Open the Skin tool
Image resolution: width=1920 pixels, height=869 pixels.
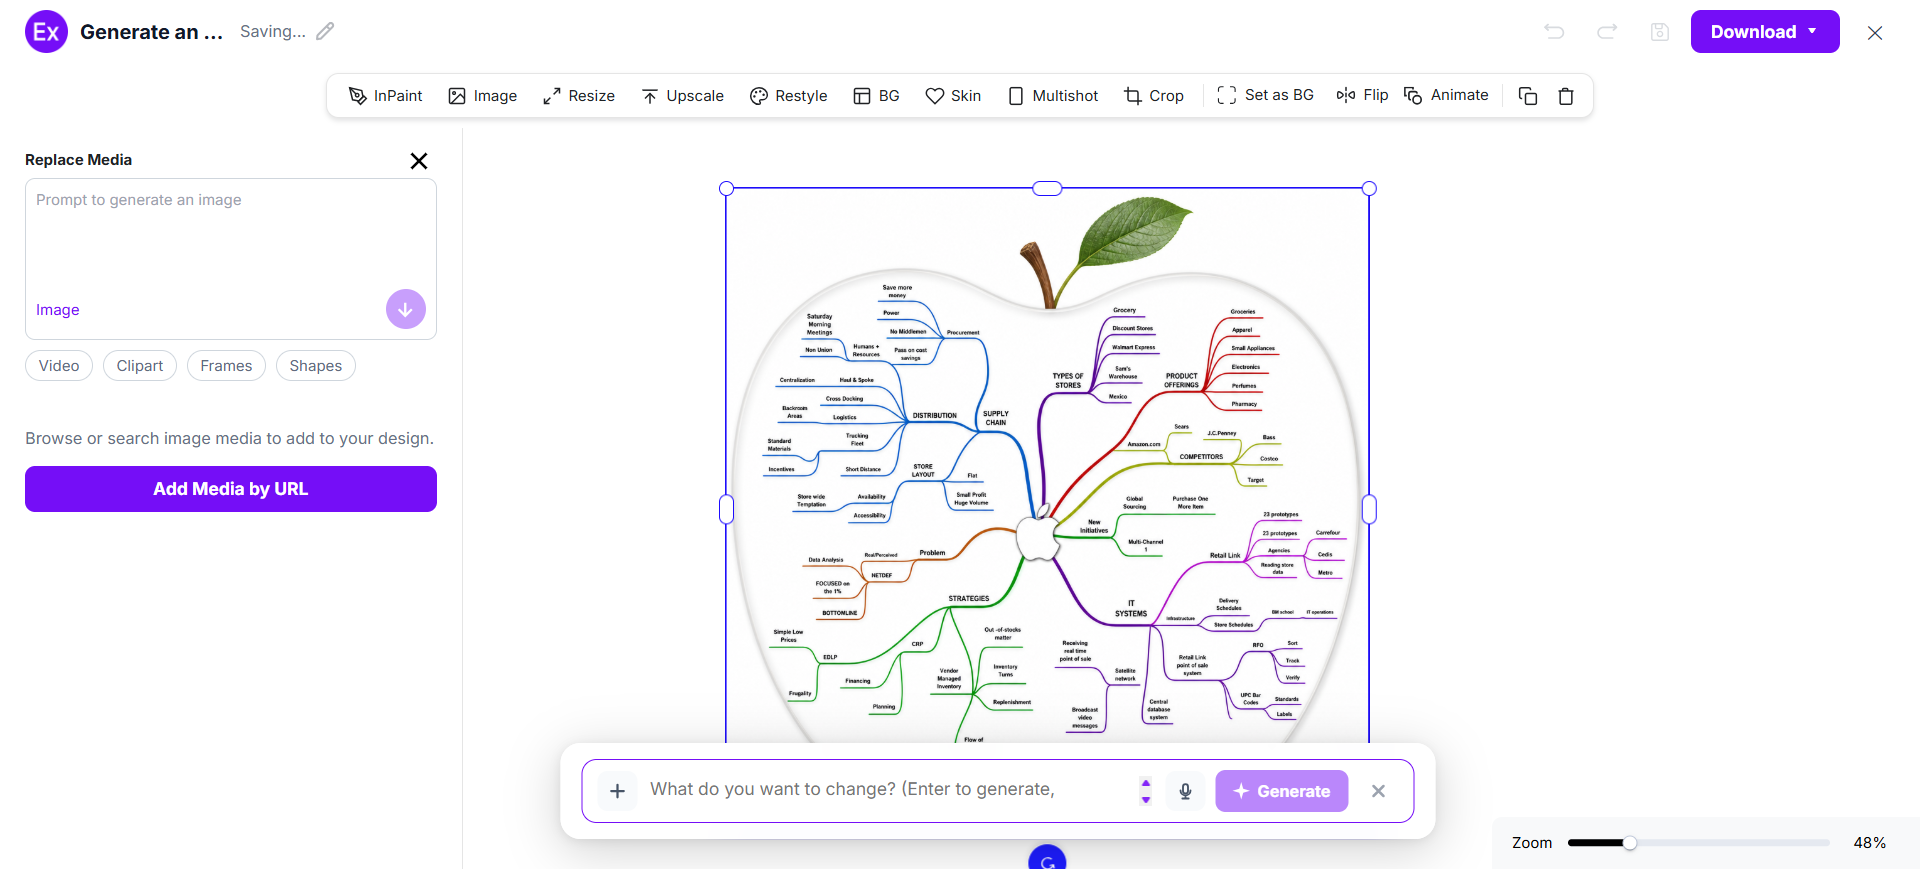[953, 96]
